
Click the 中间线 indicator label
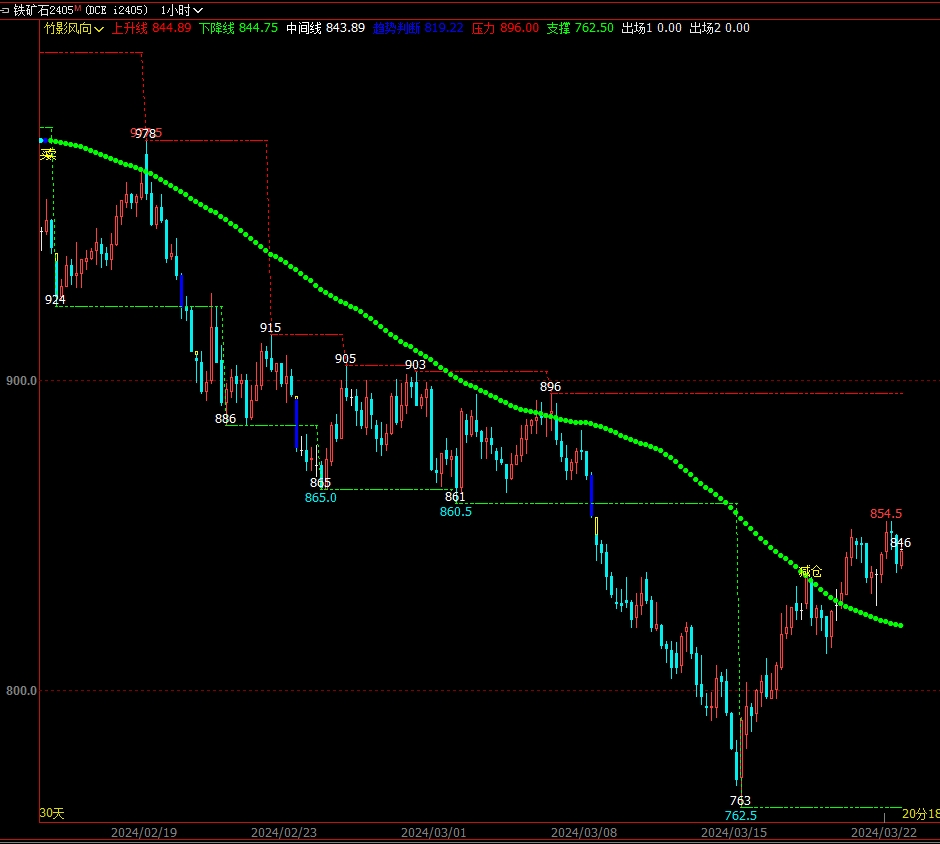303,28
